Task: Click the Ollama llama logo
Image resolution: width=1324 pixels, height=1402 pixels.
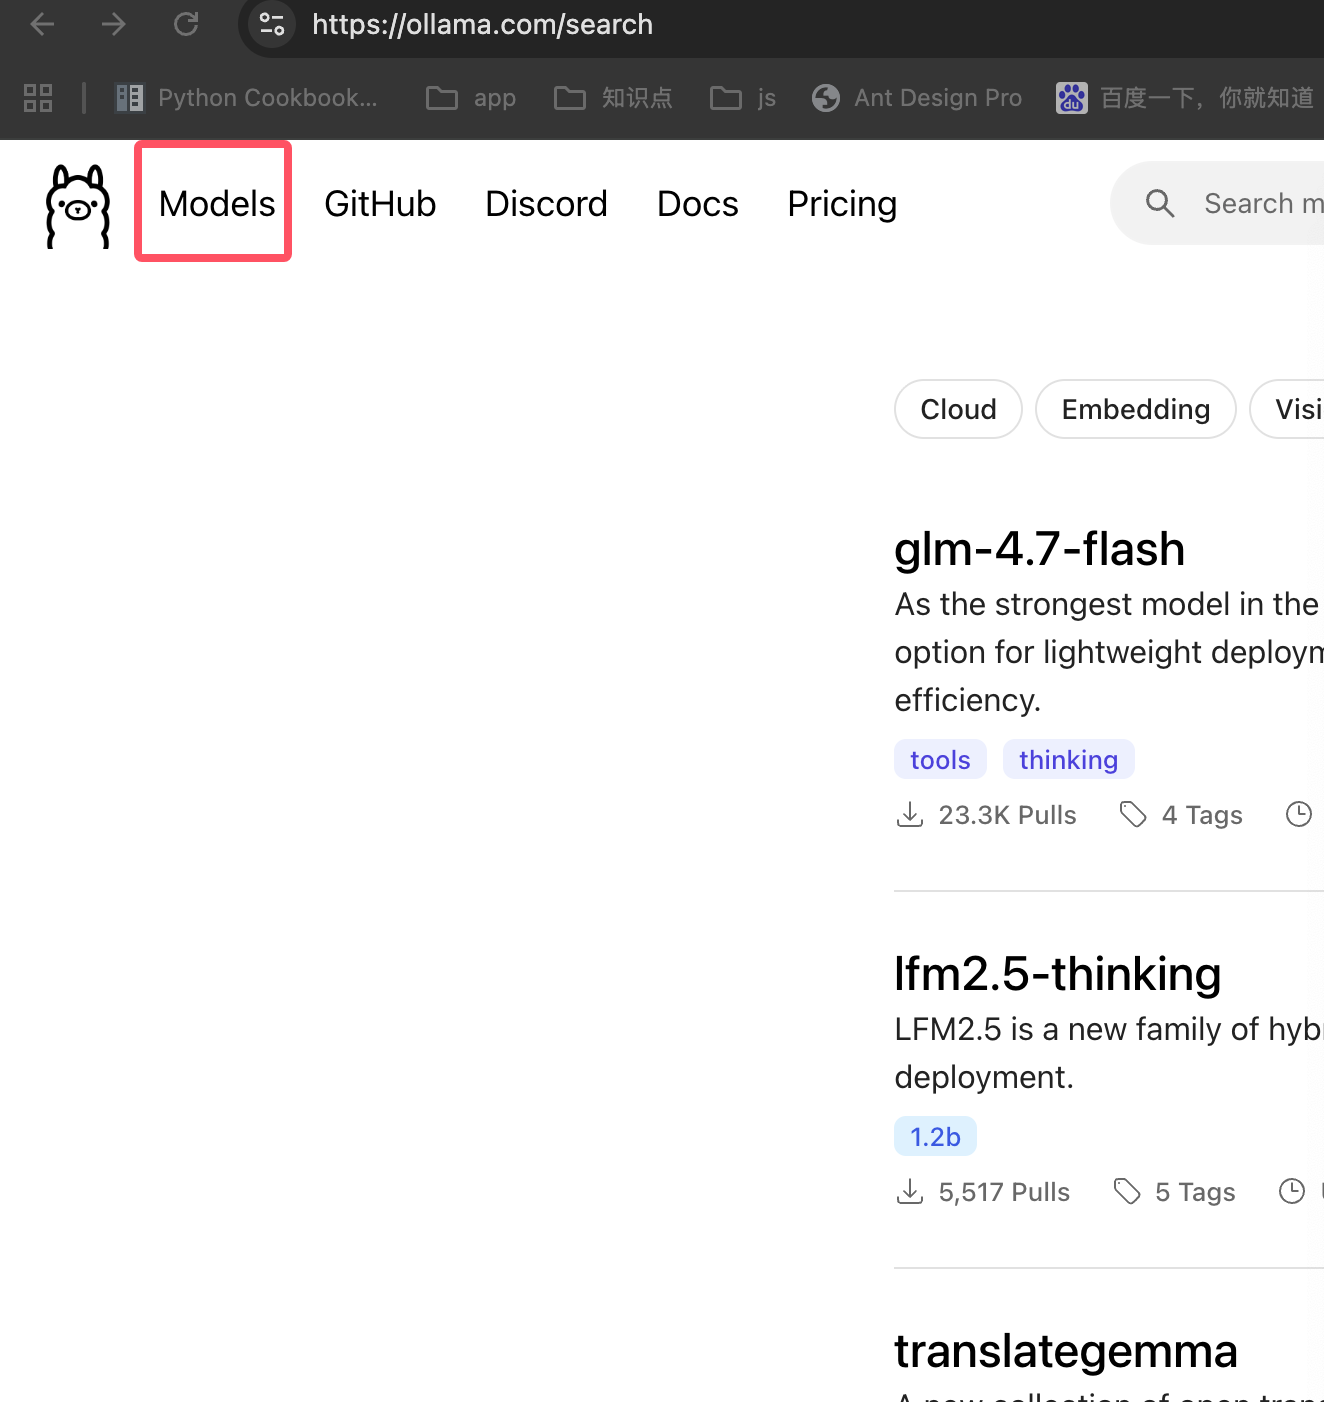Action: coord(78,205)
